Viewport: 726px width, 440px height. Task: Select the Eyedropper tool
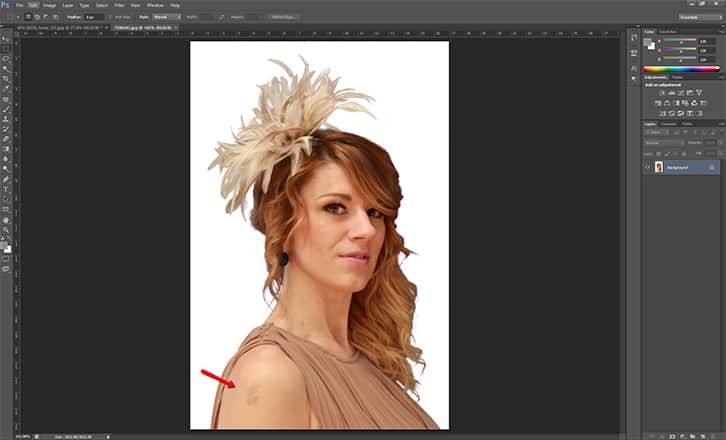click(x=6, y=88)
